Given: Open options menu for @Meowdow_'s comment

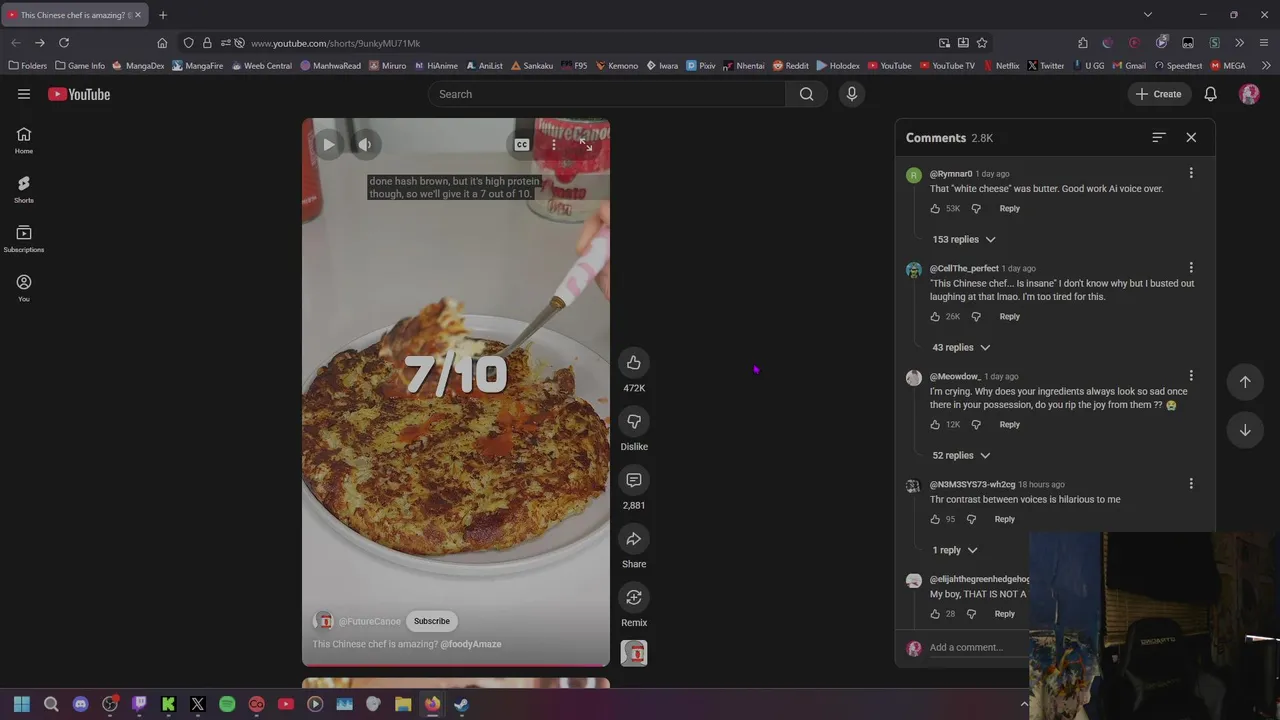Looking at the screenshot, I should tap(1191, 376).
